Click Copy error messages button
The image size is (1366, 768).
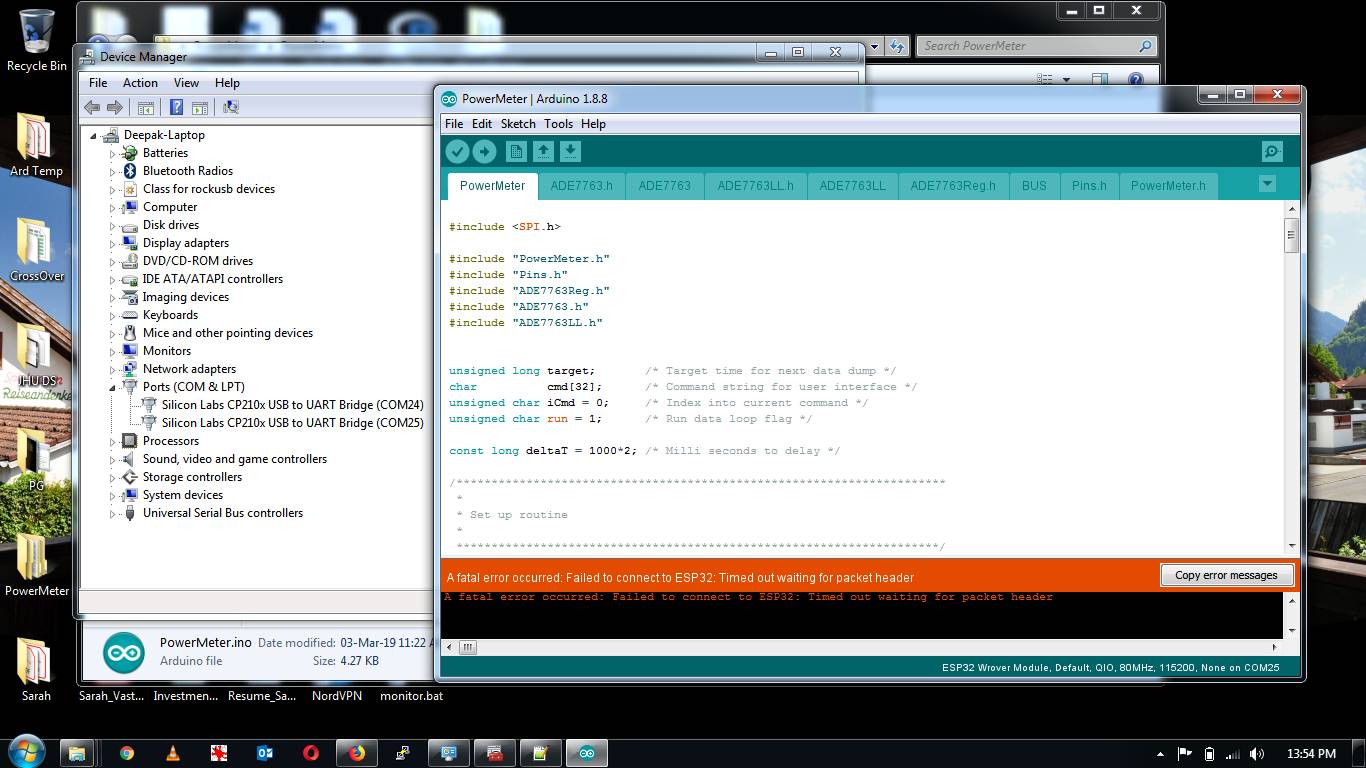[x=1226, y=575]
